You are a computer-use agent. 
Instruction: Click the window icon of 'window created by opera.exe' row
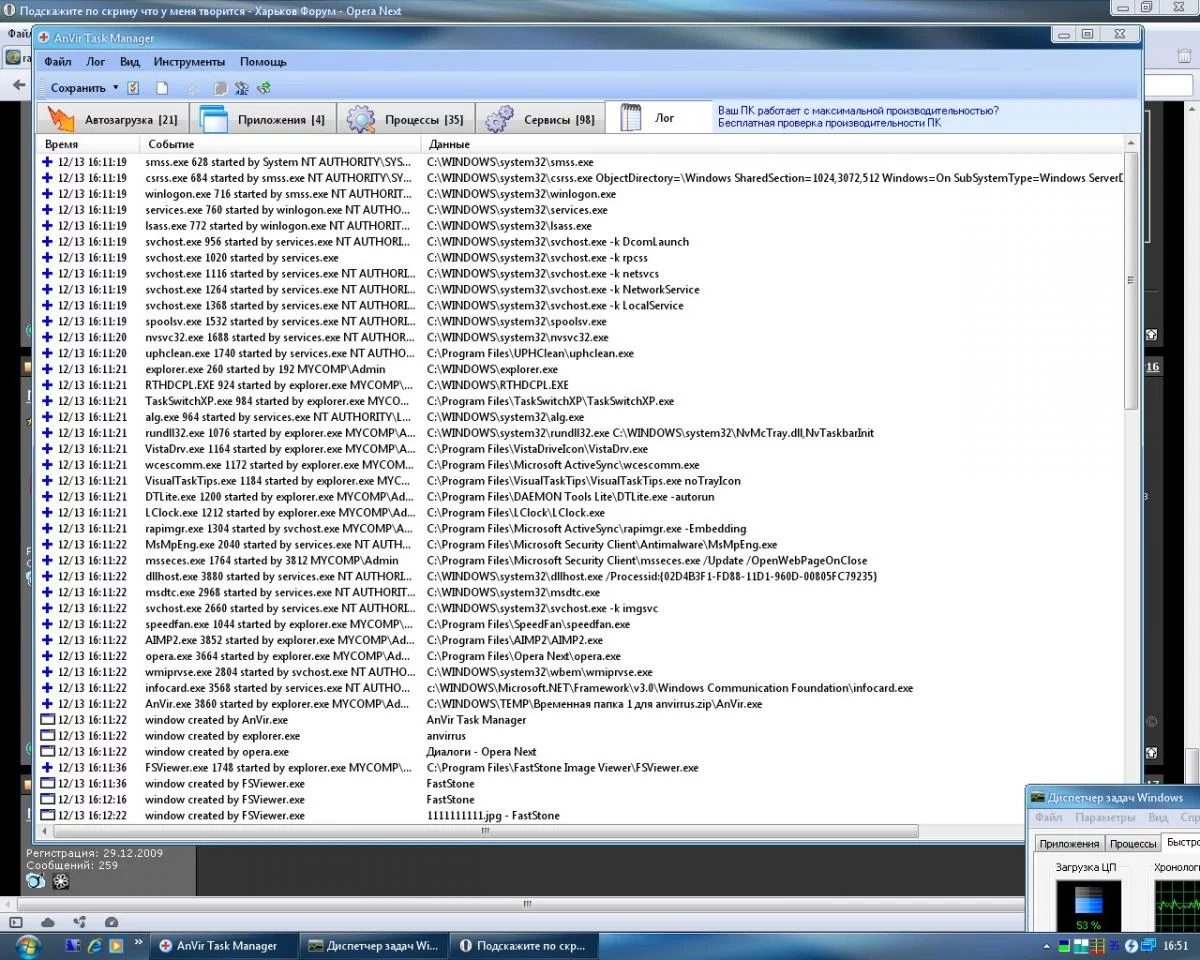[47, 752]
